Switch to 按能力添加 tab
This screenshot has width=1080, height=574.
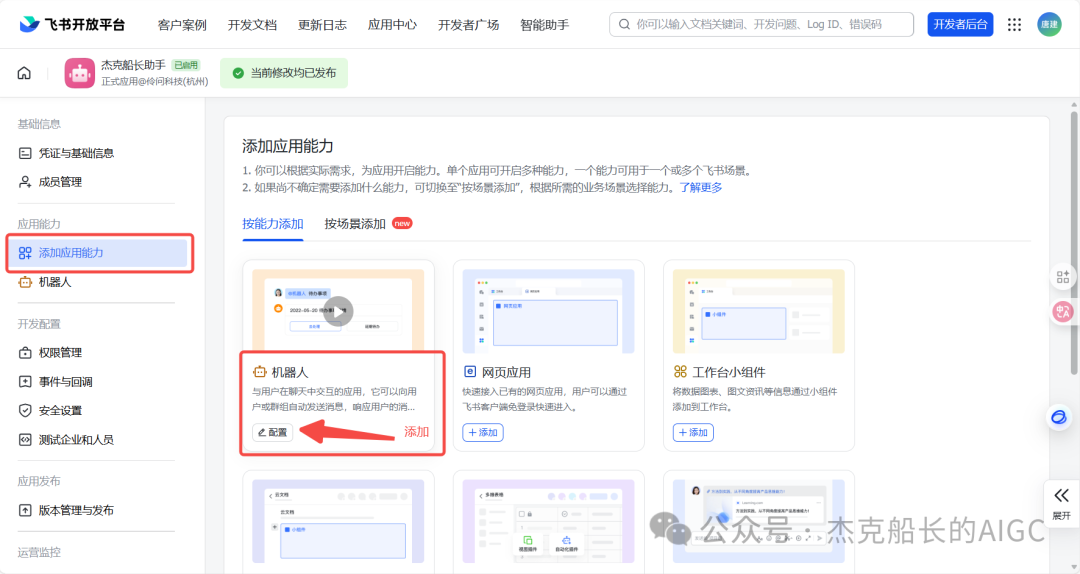point(273,224)
